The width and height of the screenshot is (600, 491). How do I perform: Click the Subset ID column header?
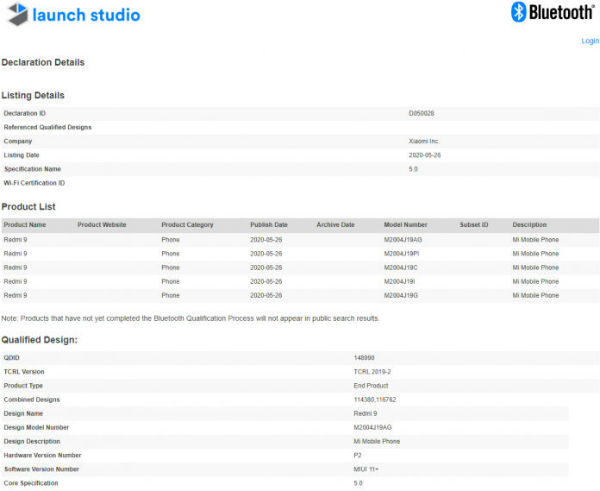point(474,225)
